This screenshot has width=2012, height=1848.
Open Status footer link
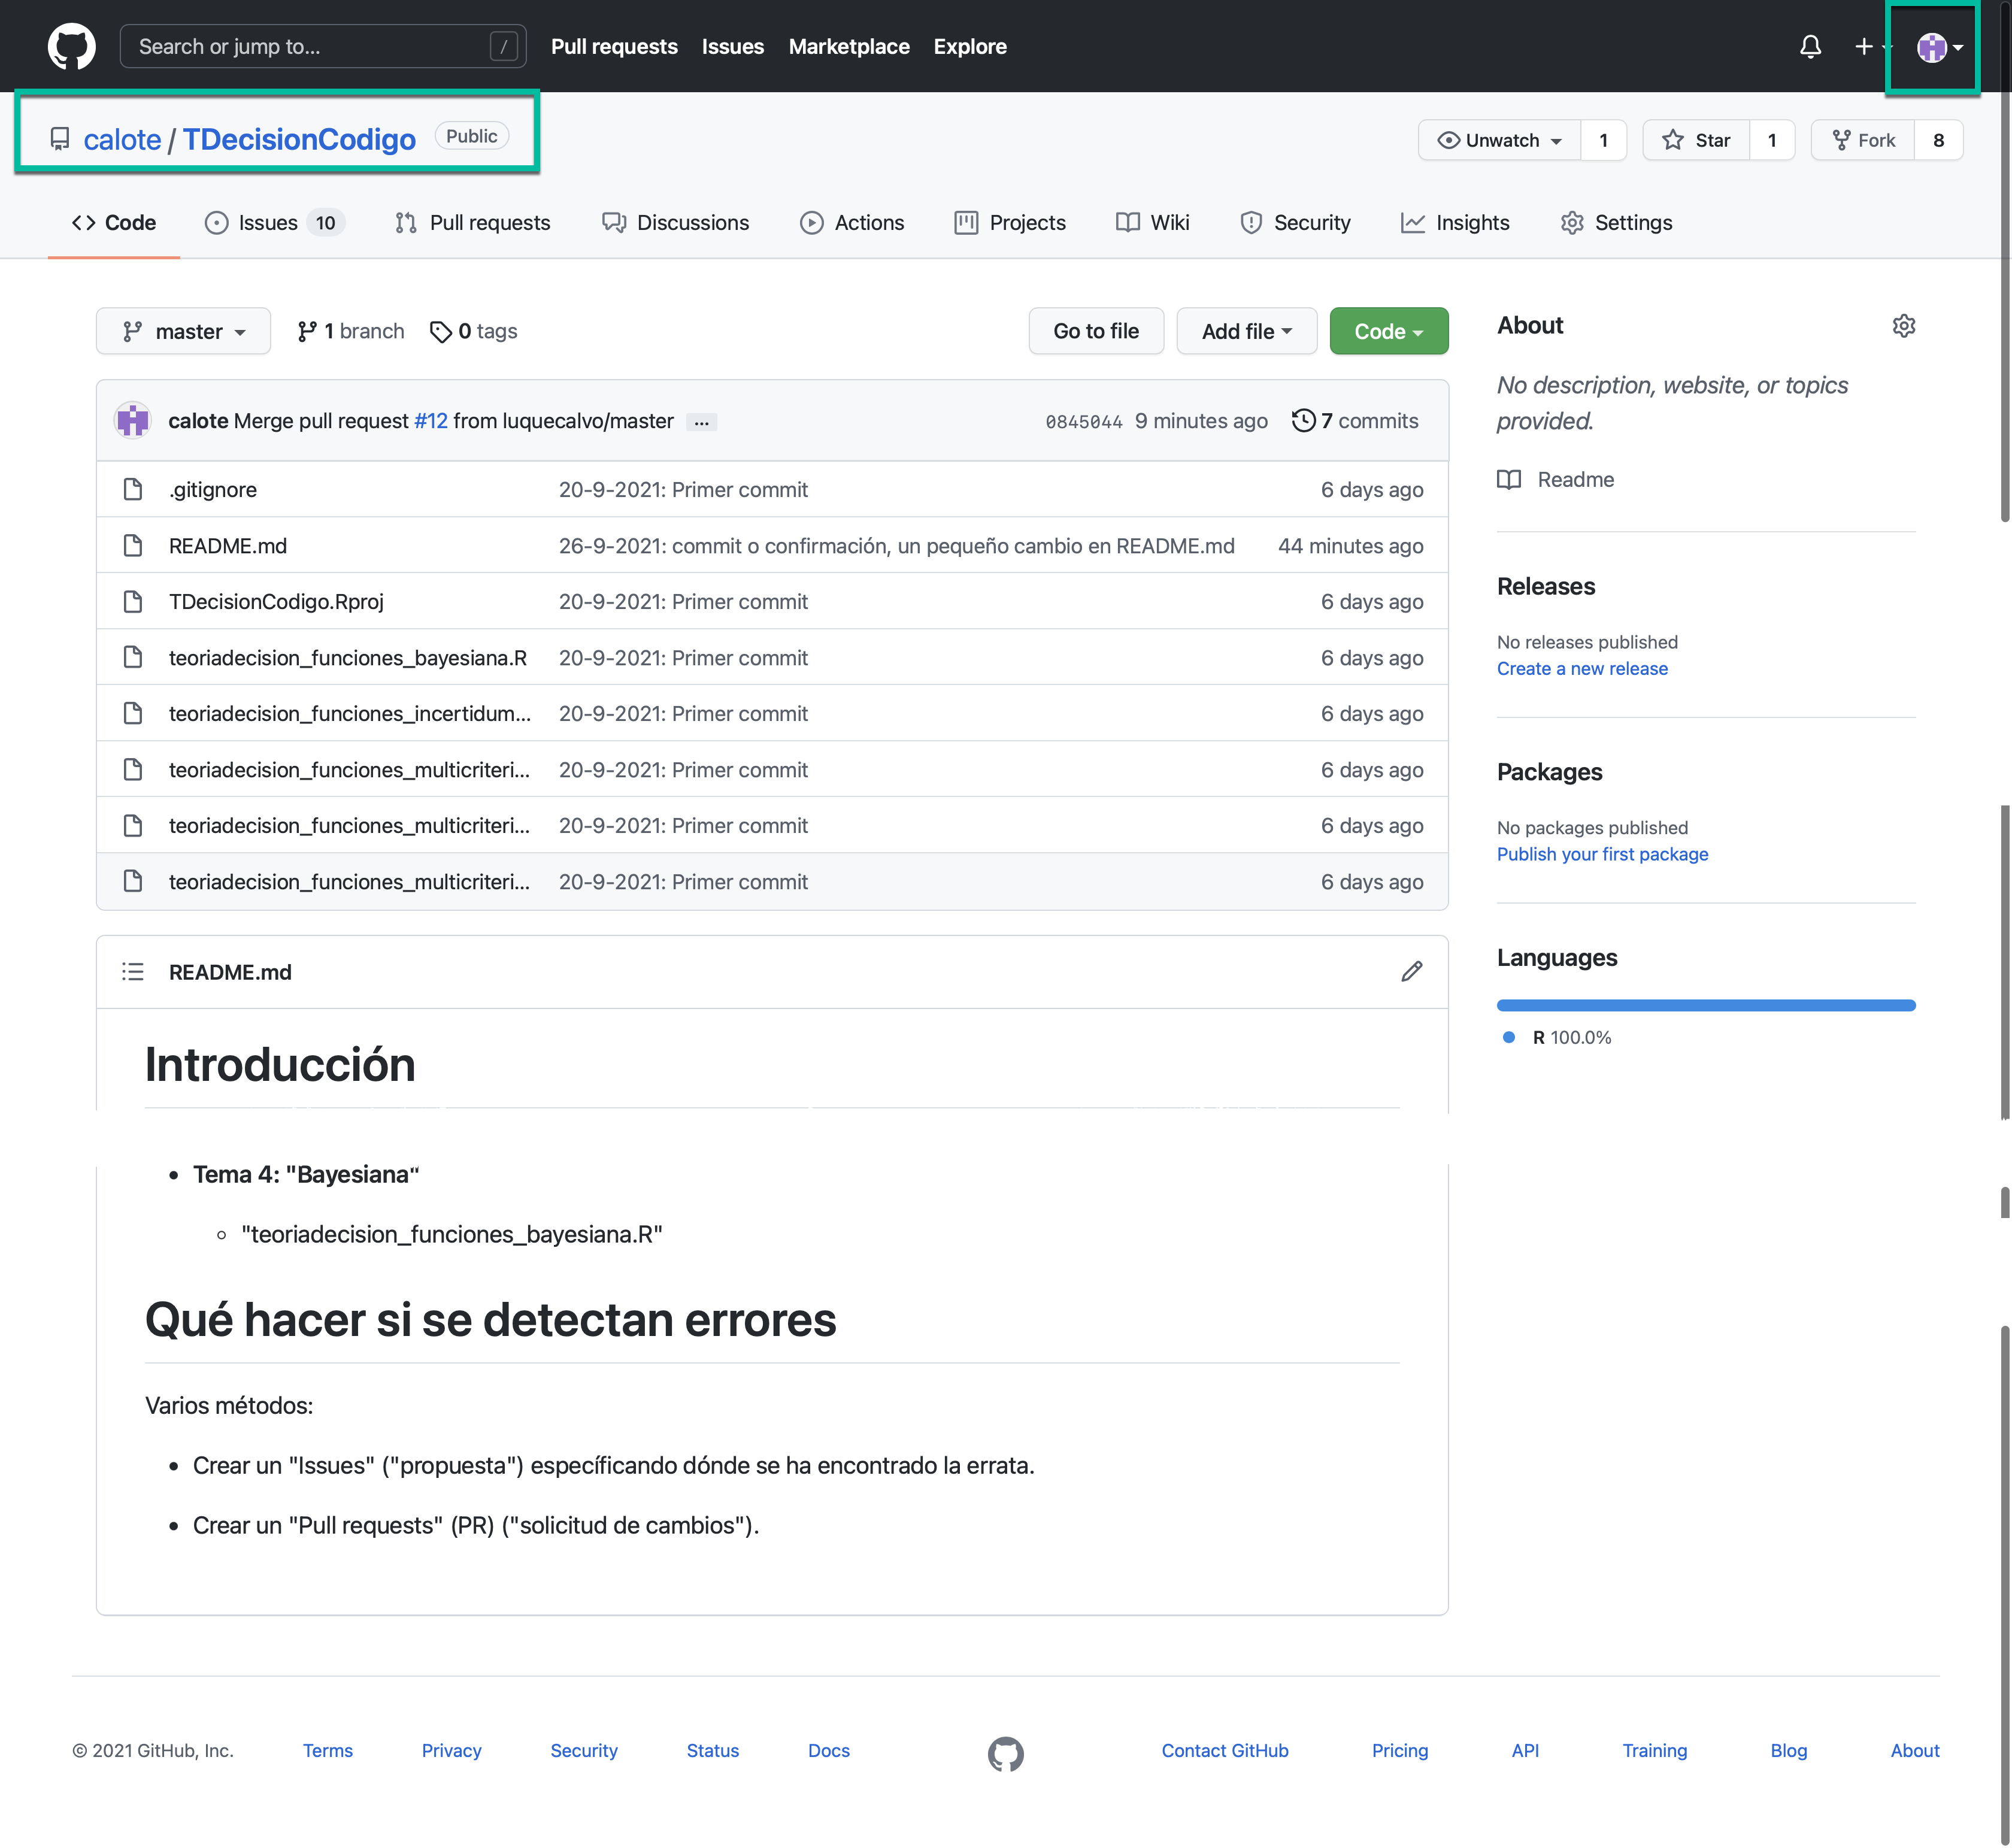tap(712, 1750)
